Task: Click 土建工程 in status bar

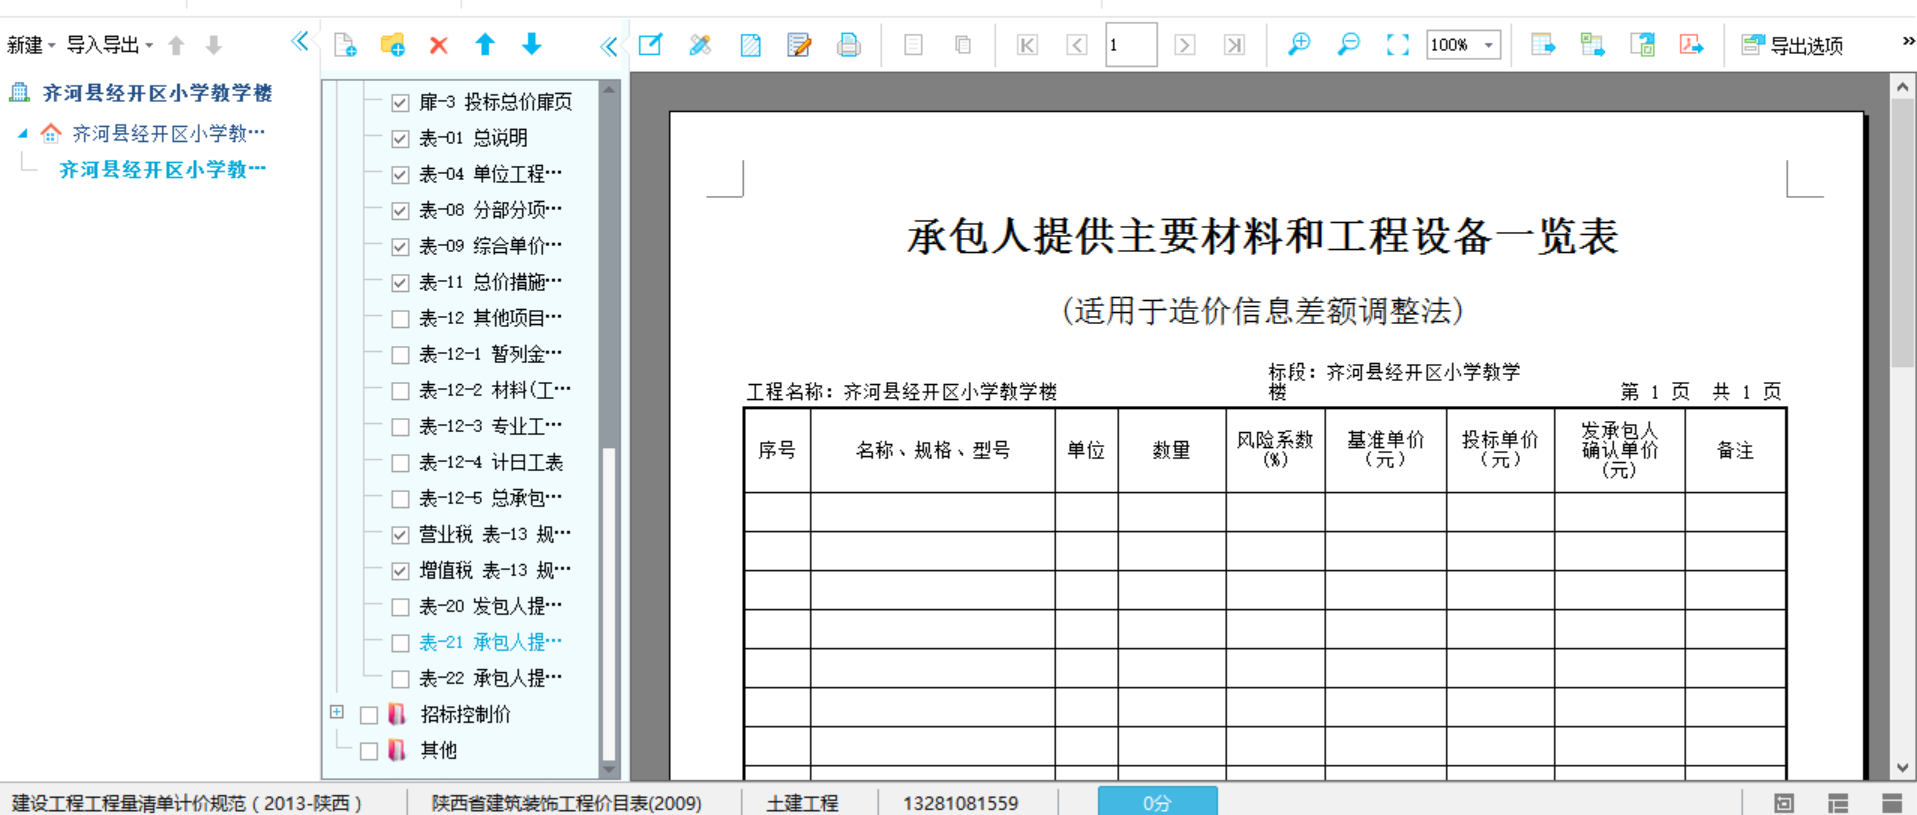Action: click(x=802, y=803)
